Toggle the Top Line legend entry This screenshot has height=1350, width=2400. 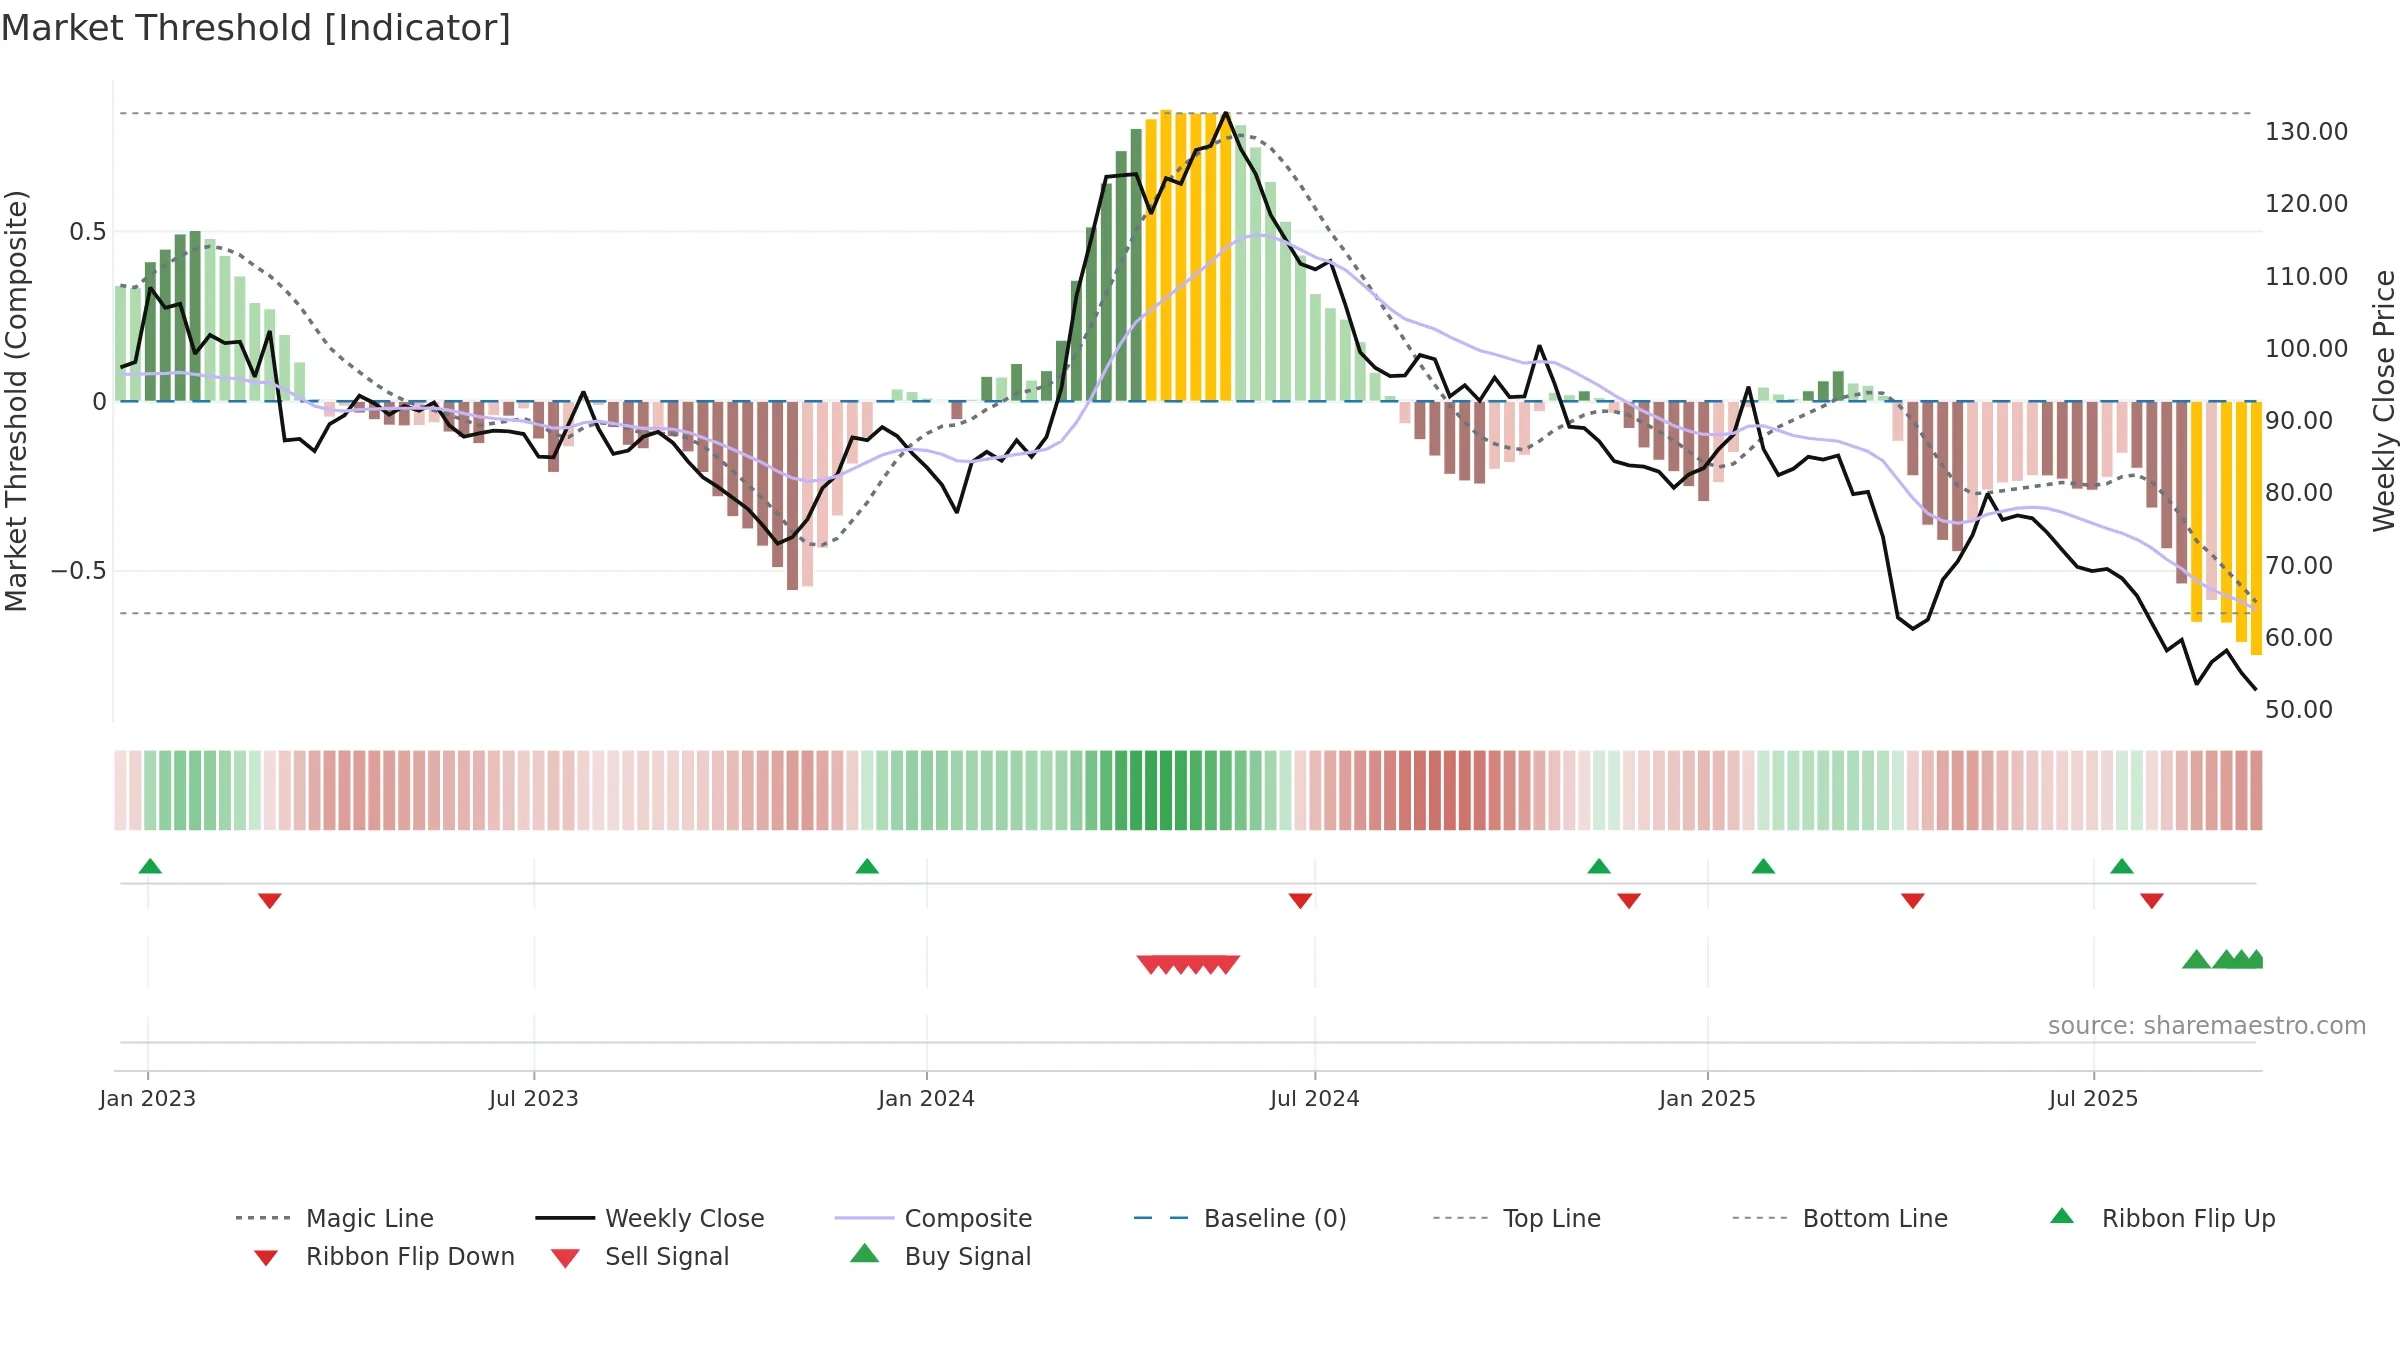[x=1517, y=1218]
